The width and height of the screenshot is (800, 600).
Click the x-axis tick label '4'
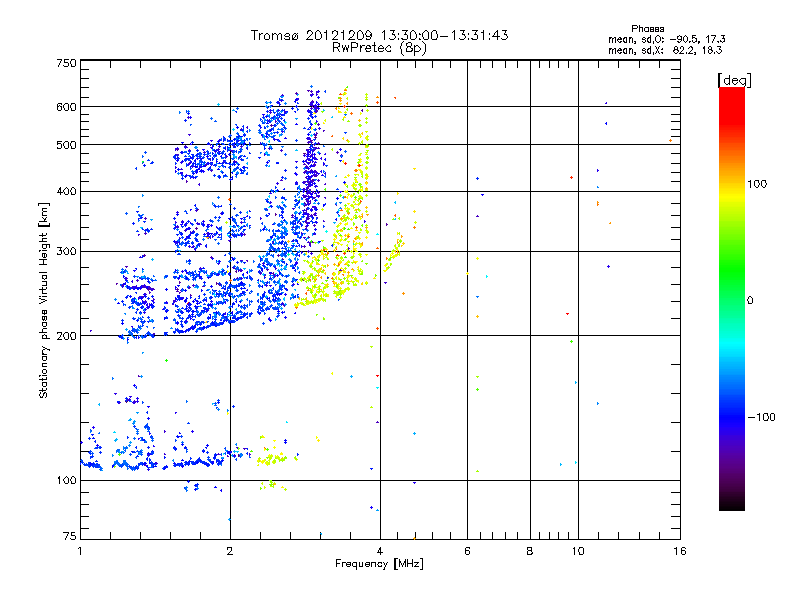380,551
